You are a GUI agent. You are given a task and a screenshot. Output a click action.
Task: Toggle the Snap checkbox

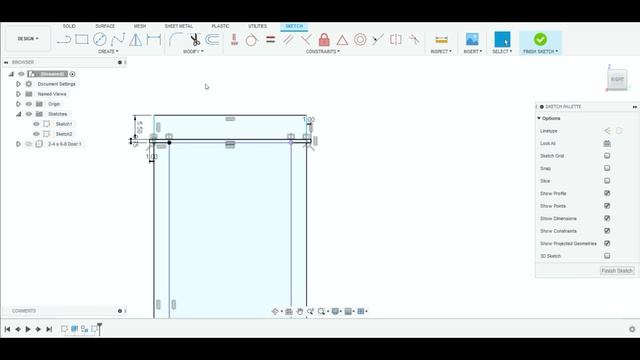pos(607,168)
